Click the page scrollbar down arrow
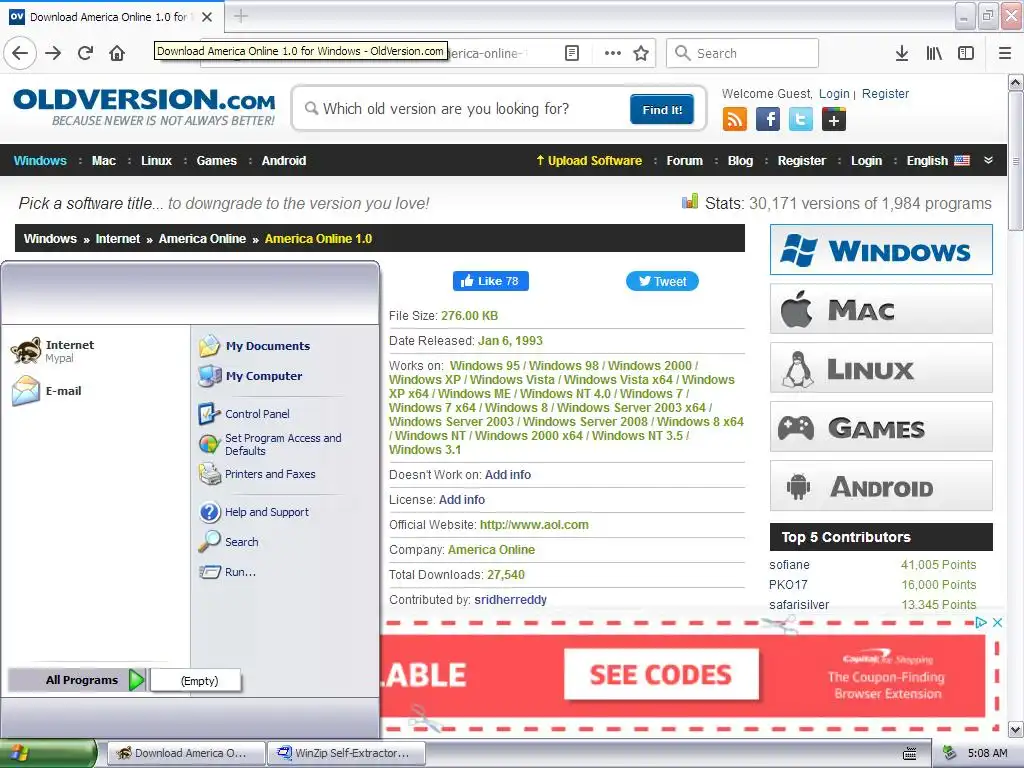Image resolution: width=1024 pixels, height=768 pixels. 1016,729
